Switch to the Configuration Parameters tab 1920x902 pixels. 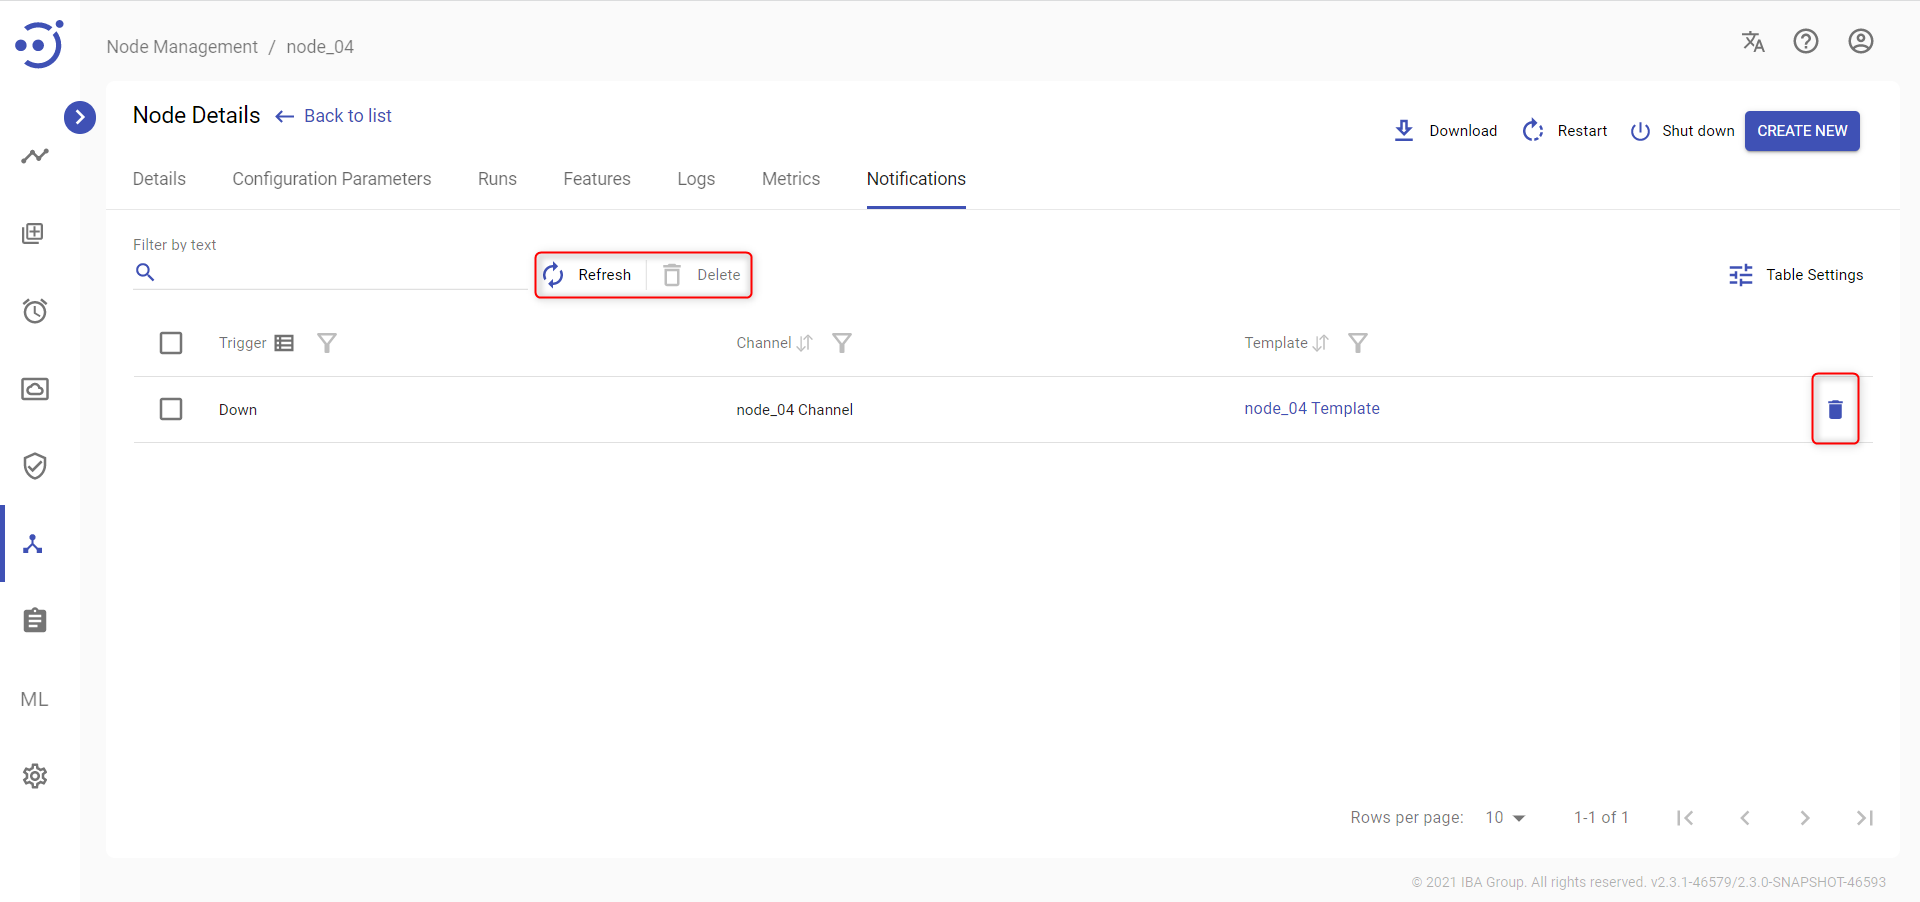tap(332, 179)
